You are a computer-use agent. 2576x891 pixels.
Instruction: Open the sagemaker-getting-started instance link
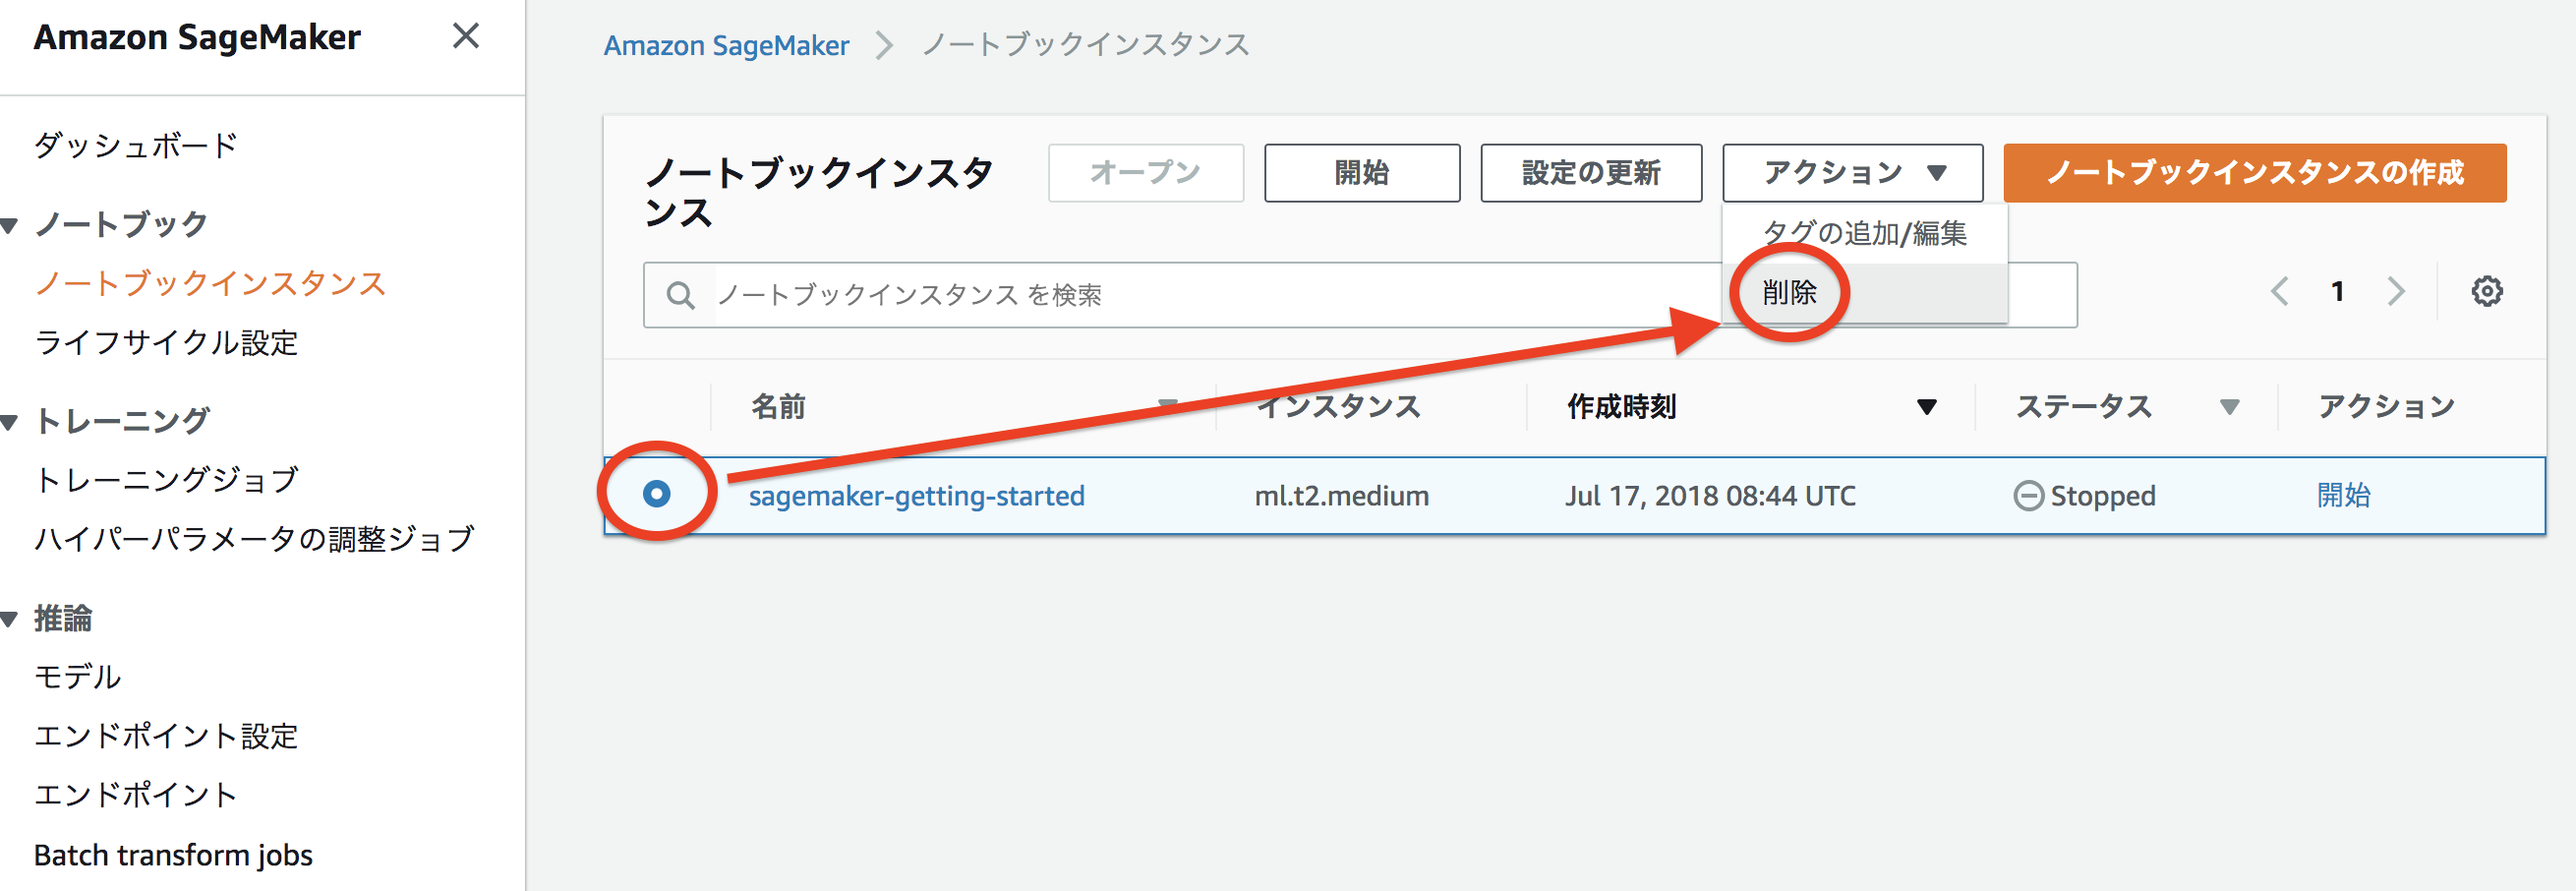pos(916,496)
